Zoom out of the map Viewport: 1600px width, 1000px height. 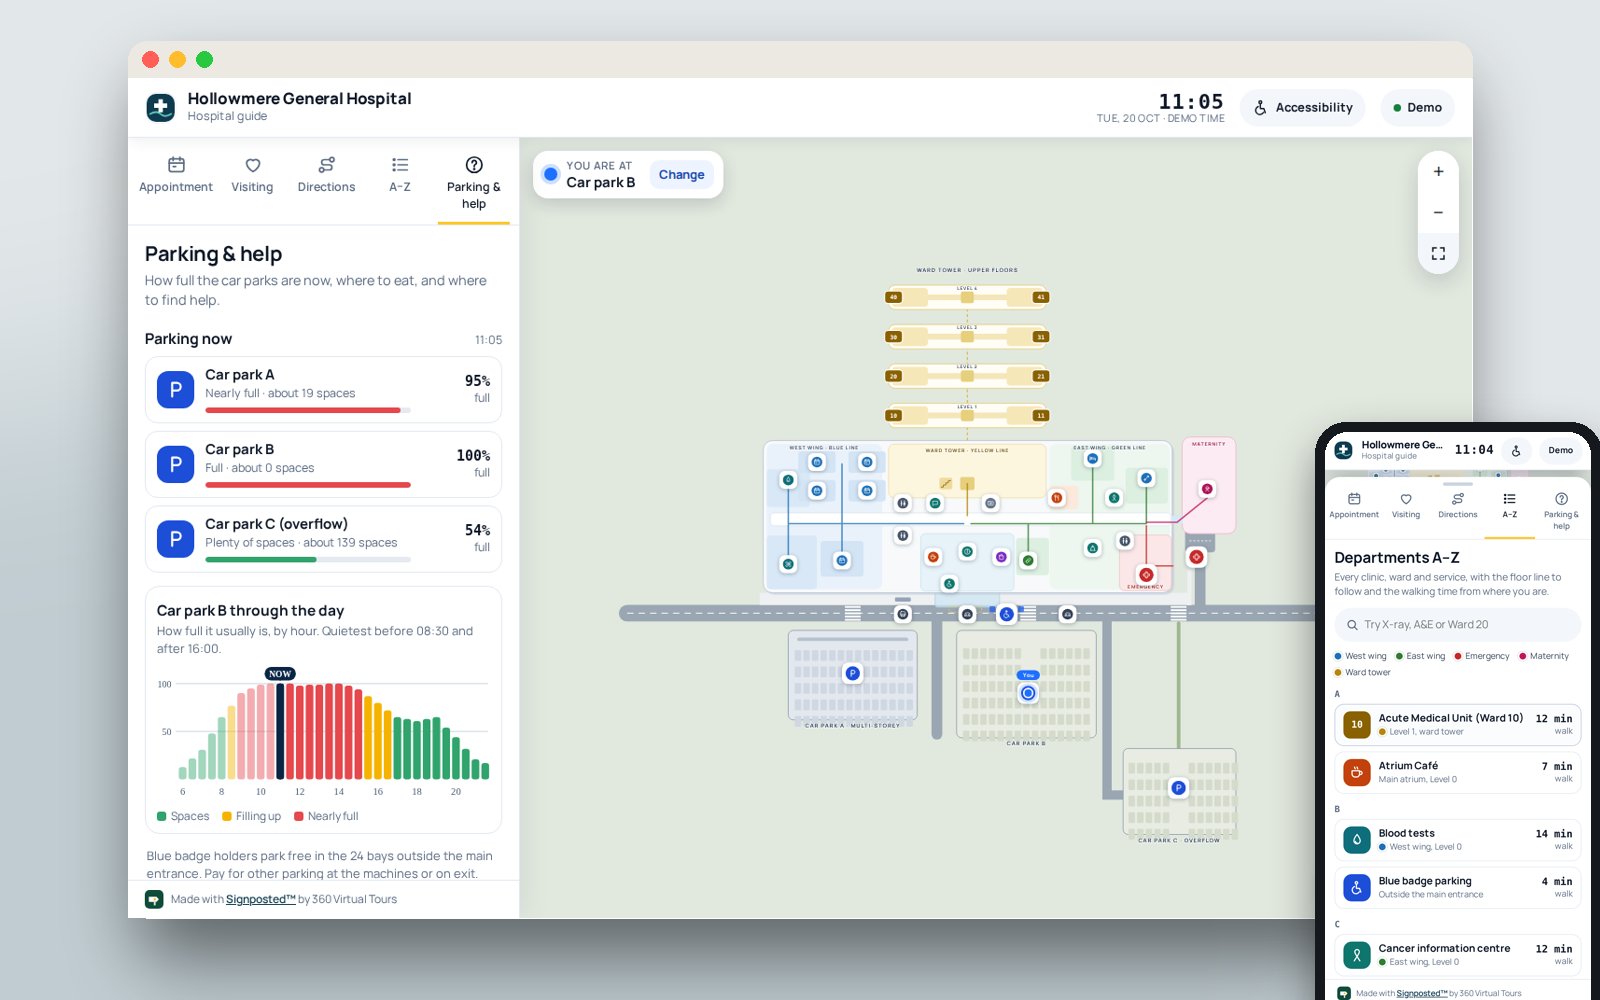click(1438, 212)
